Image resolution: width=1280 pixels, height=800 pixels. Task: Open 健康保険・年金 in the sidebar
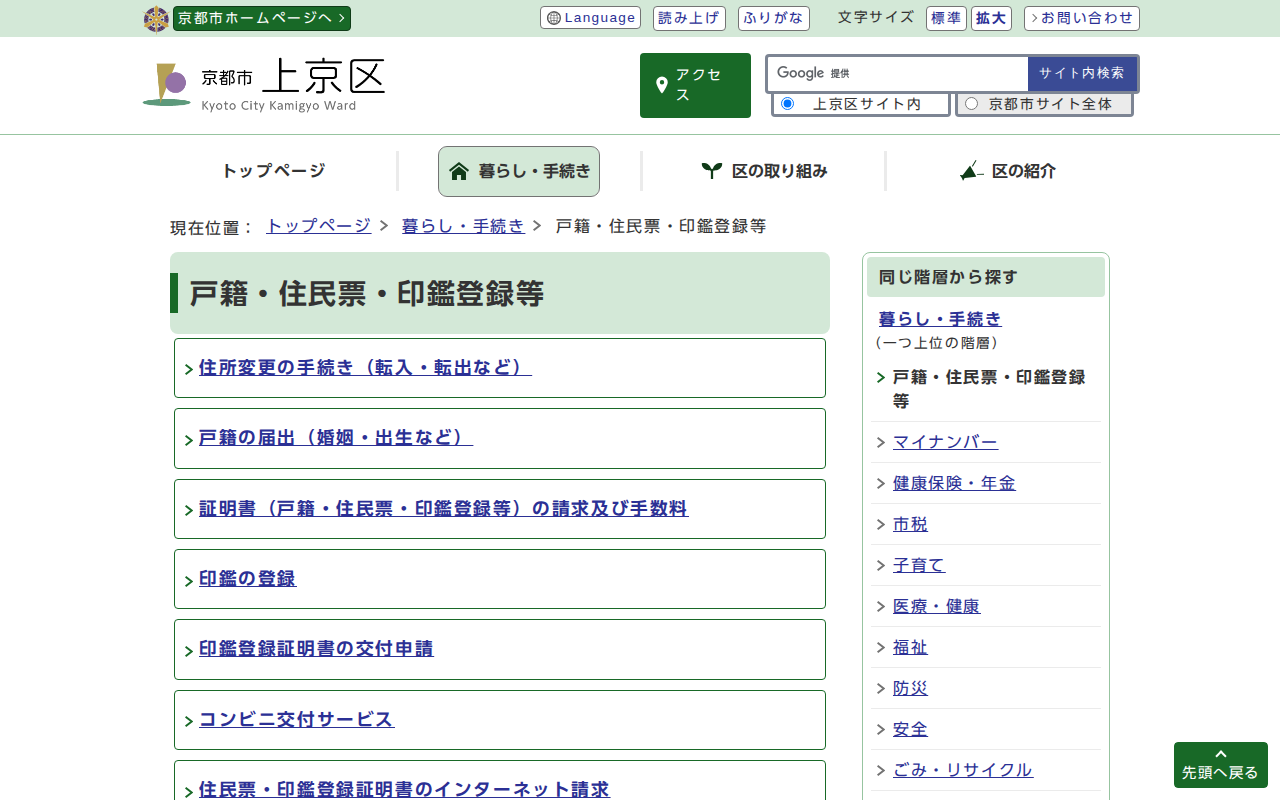(954, 483)
